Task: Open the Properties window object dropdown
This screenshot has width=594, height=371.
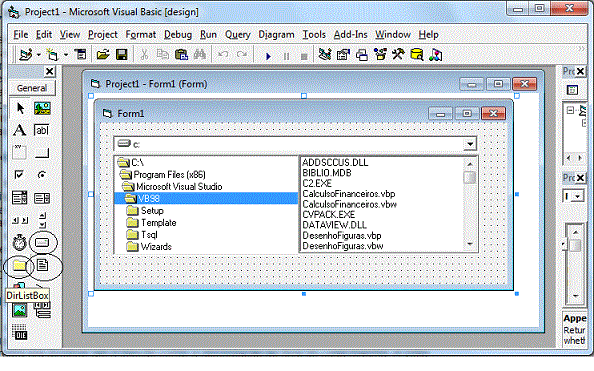Action: (x=577, y=196)
